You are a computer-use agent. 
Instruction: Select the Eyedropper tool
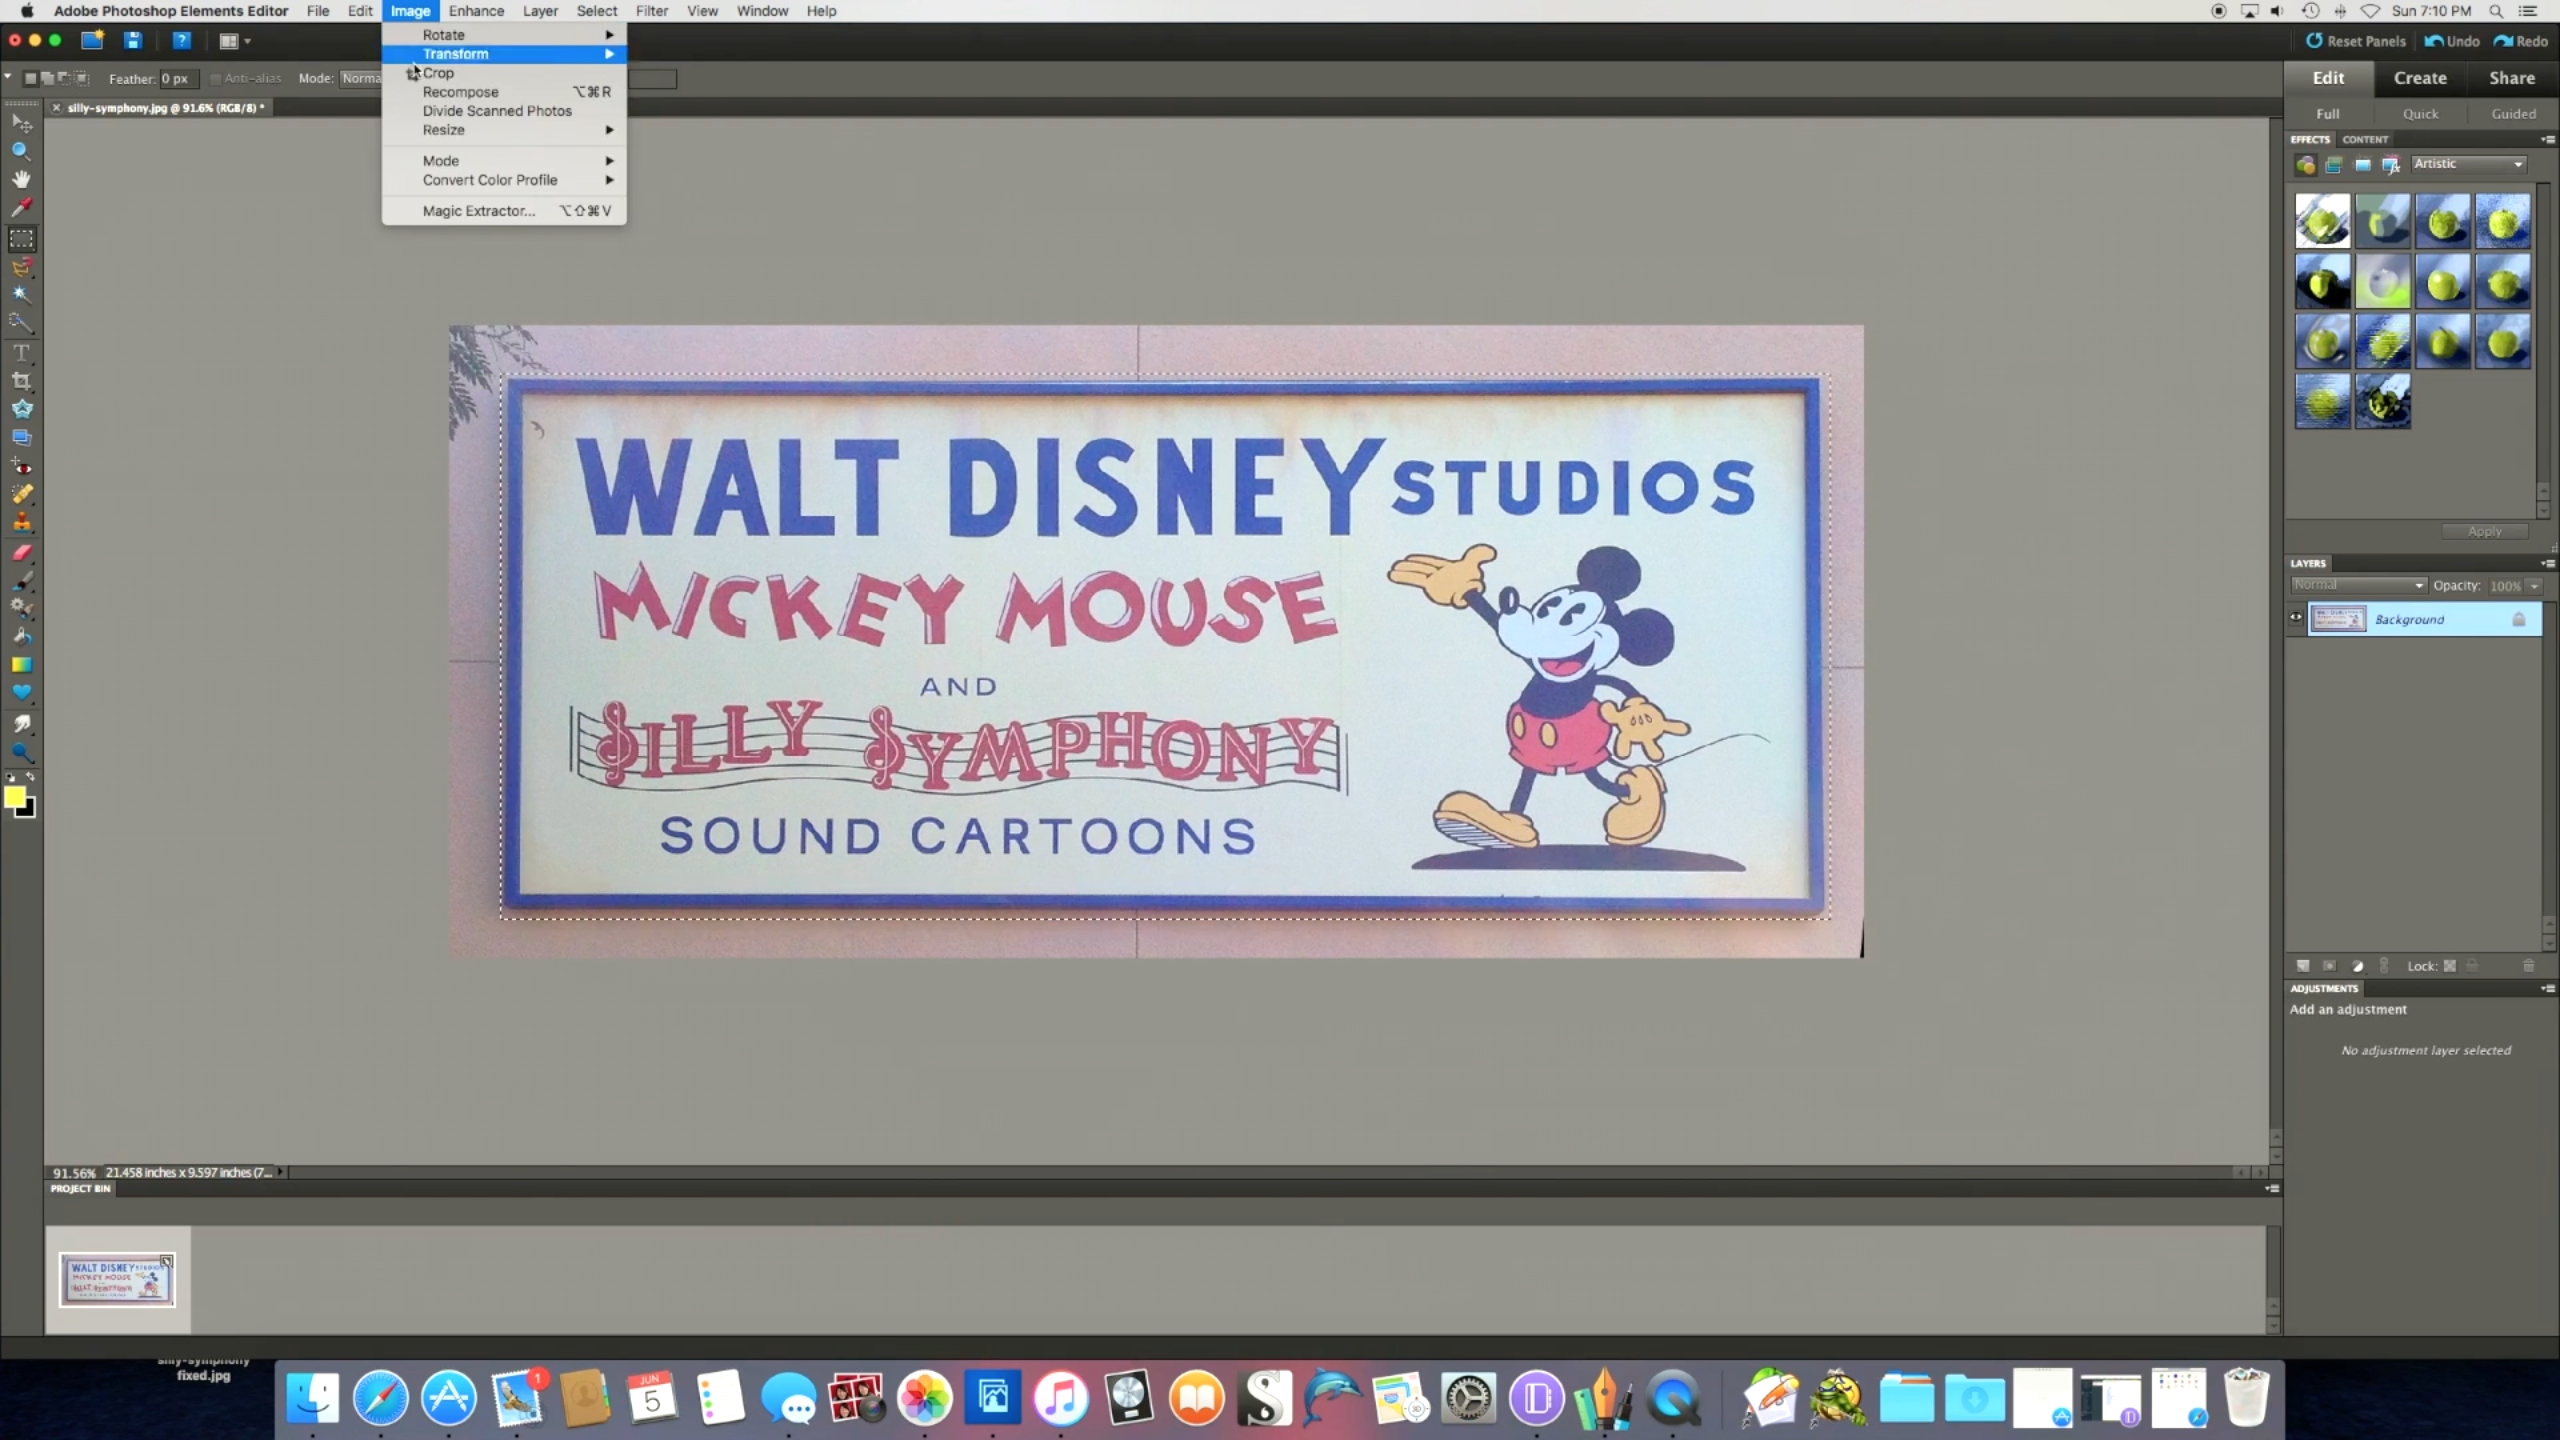tap(21, 207)
